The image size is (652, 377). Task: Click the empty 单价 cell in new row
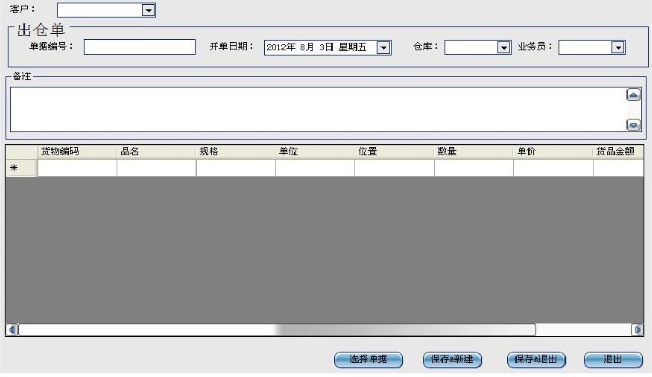coord(553,168)
